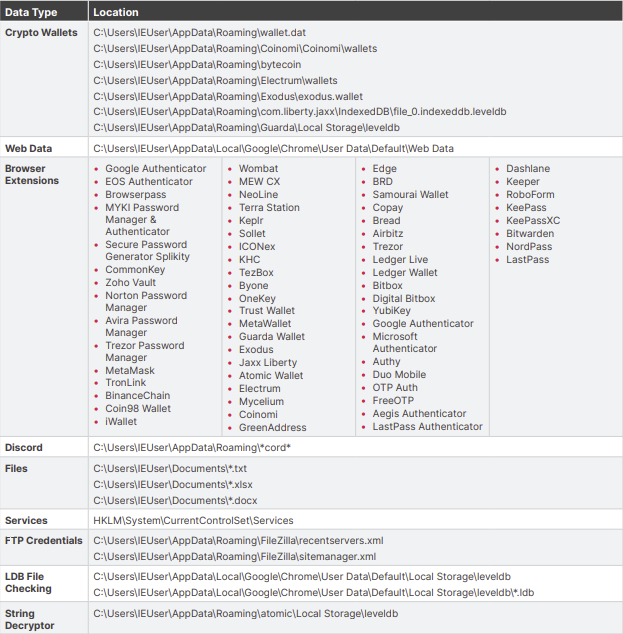Click the Discord Roaming\*cord* path

(x=192, y=448)
